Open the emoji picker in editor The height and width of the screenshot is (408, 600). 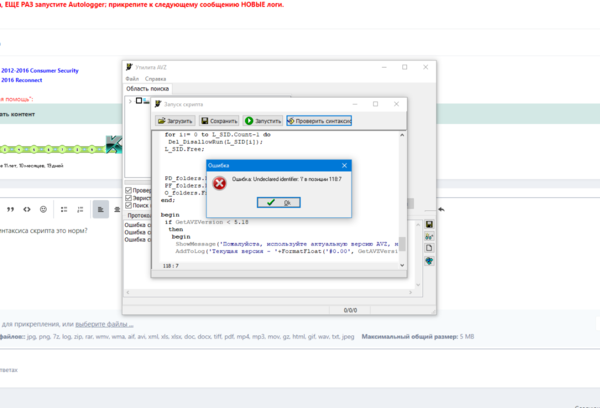[43, 209]
